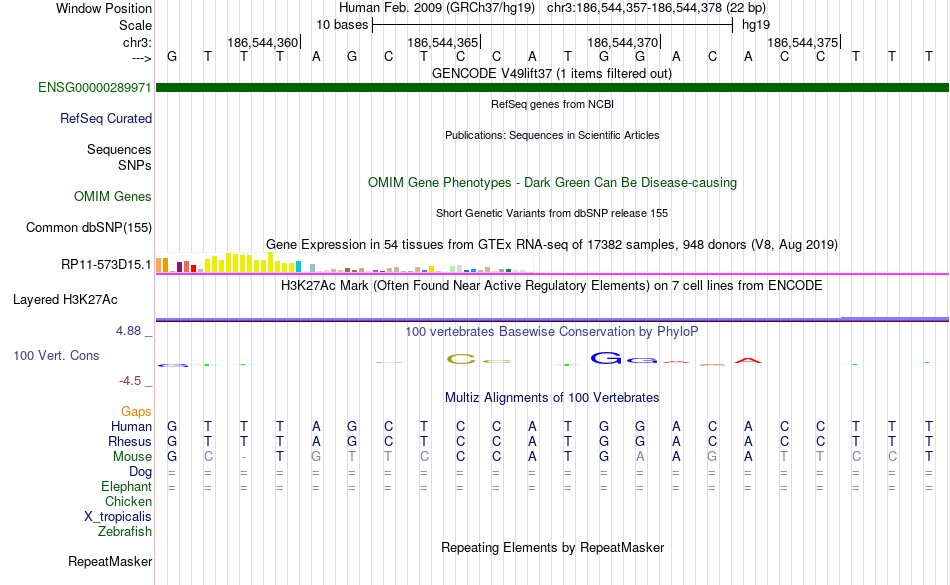Viewport: 950px width, 585px height.
Task: Open the Common dbSNP(155) track label
Action: tap(88, 227)
